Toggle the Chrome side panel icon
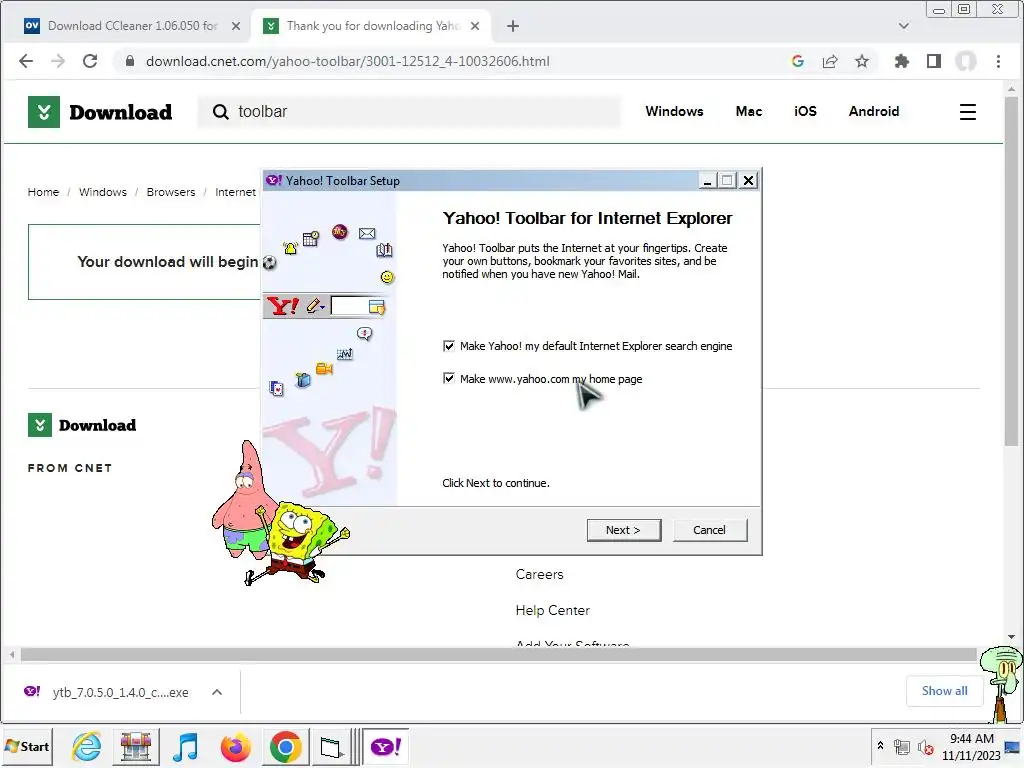Viewport: 1024px width, 768px height. click(x=934, y=61)
